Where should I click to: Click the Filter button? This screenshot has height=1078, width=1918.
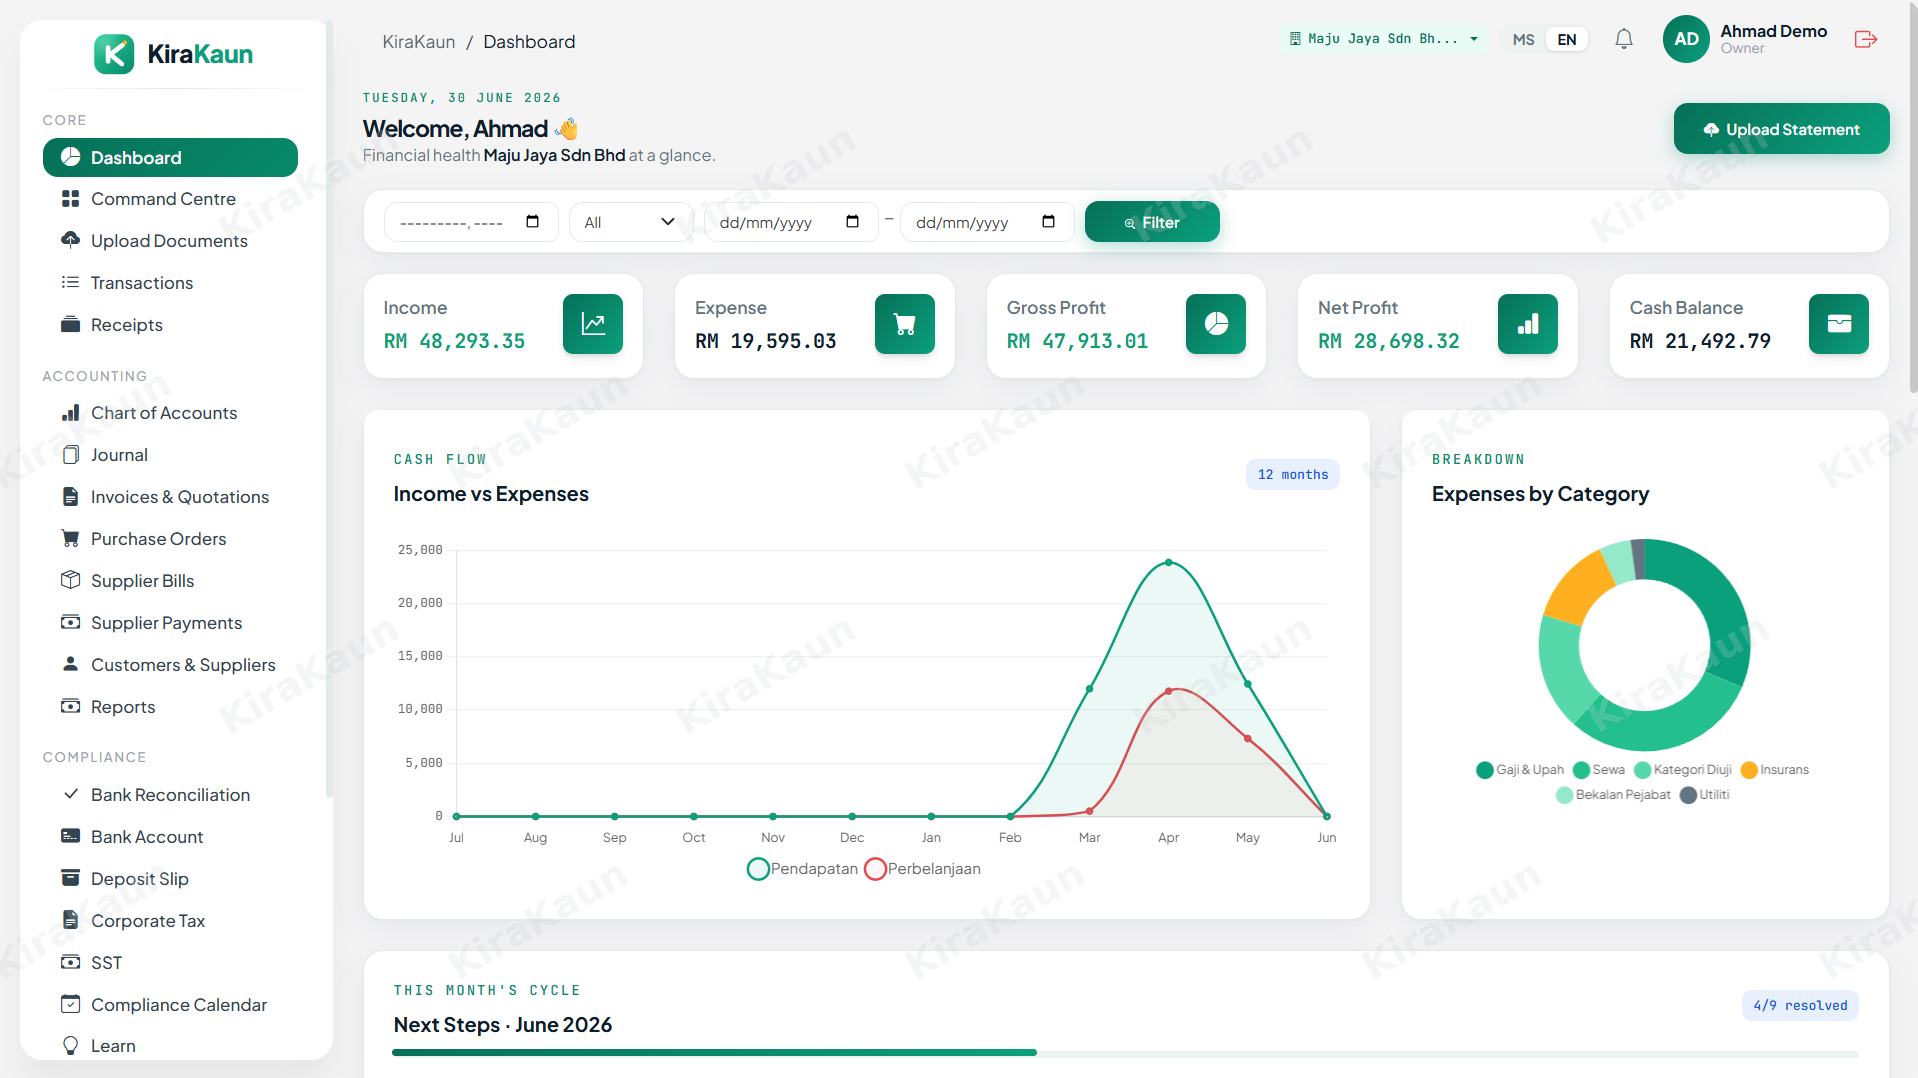tap(1152, 222)
